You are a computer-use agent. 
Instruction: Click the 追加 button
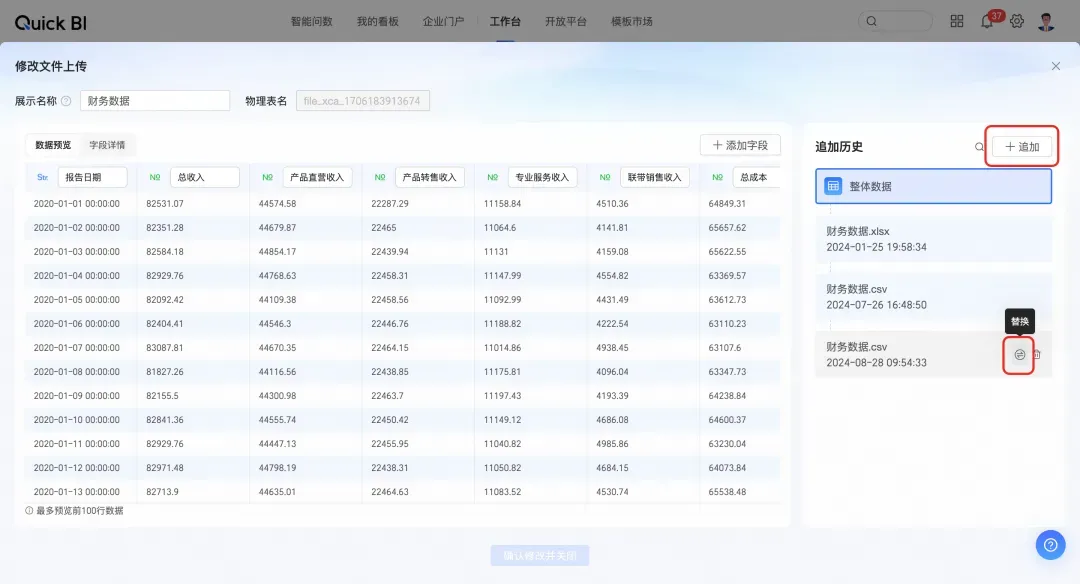coord(1022,147)
